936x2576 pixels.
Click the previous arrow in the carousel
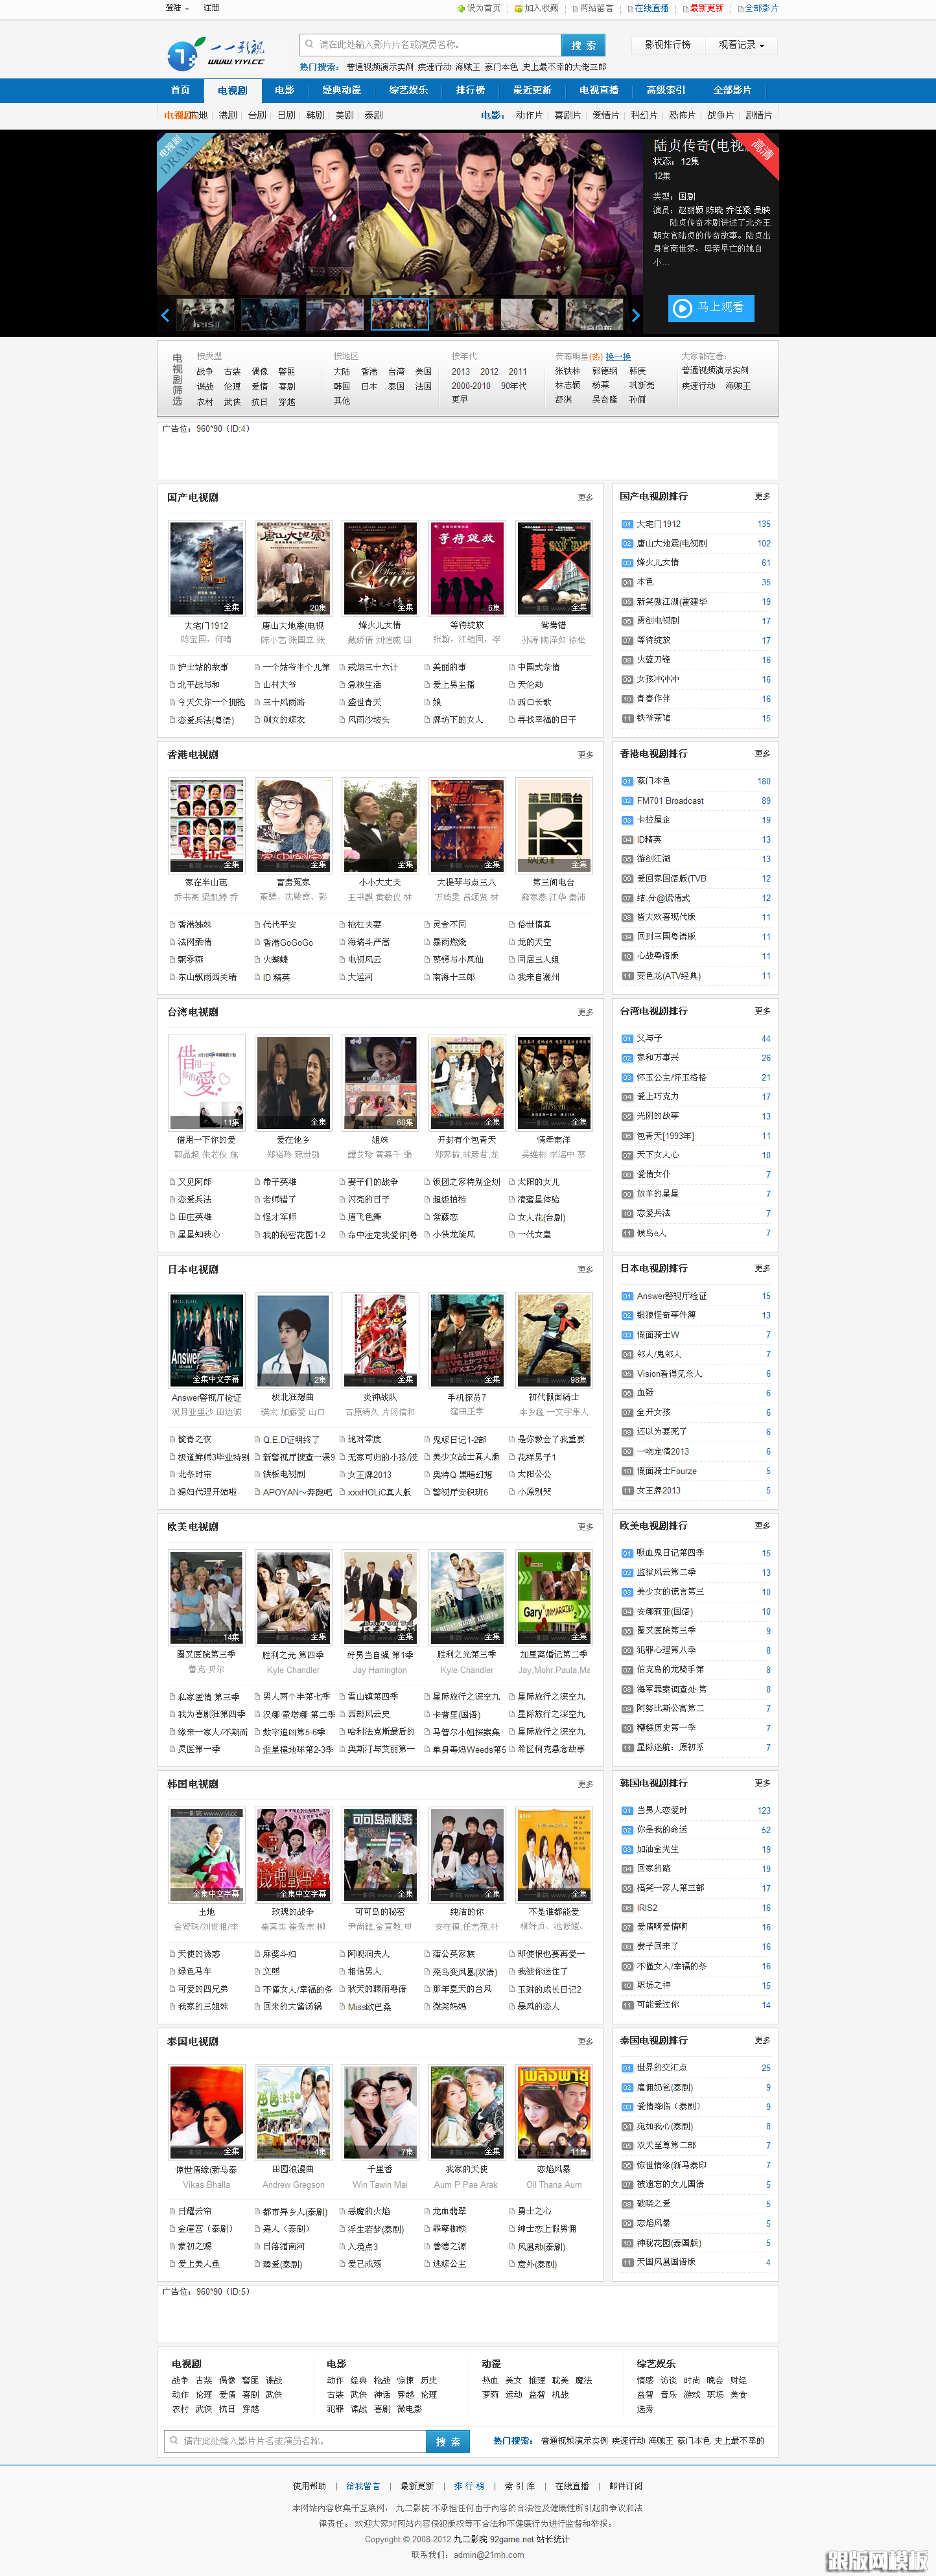pyautogui.click(x=165, y=315)
